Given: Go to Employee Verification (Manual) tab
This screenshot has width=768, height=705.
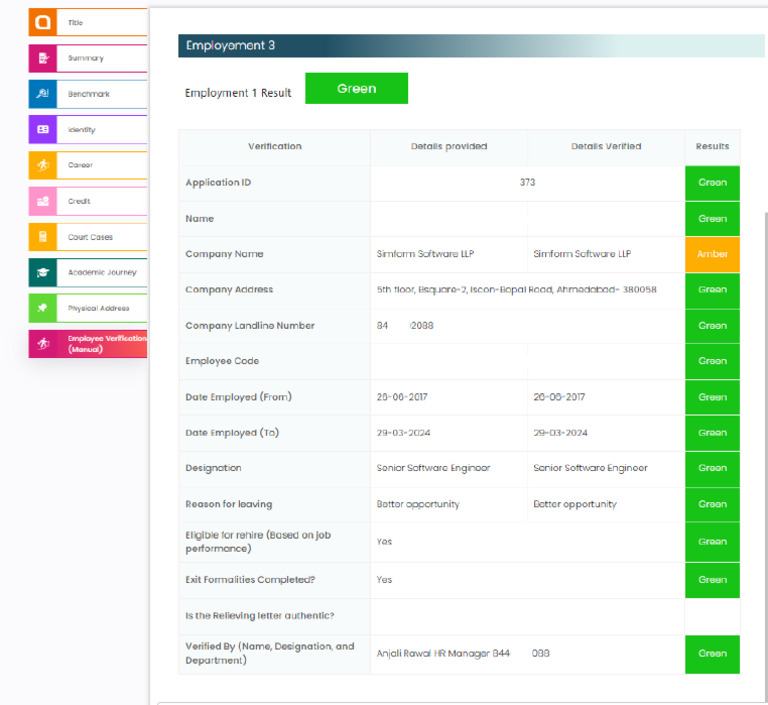Looking at the screenshot, I should pos(88,344).
